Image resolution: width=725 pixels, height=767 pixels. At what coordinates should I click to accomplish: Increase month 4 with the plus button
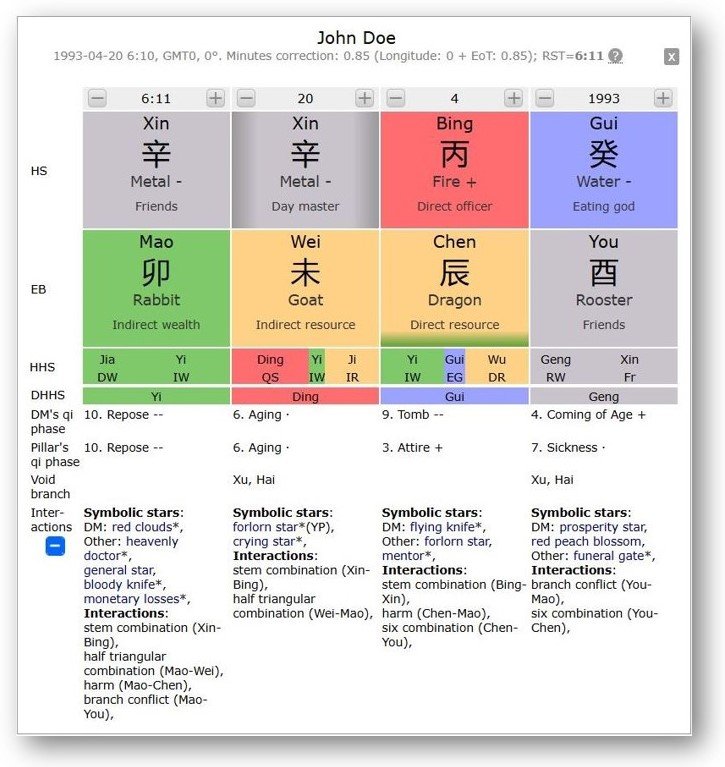coord(513,98)
